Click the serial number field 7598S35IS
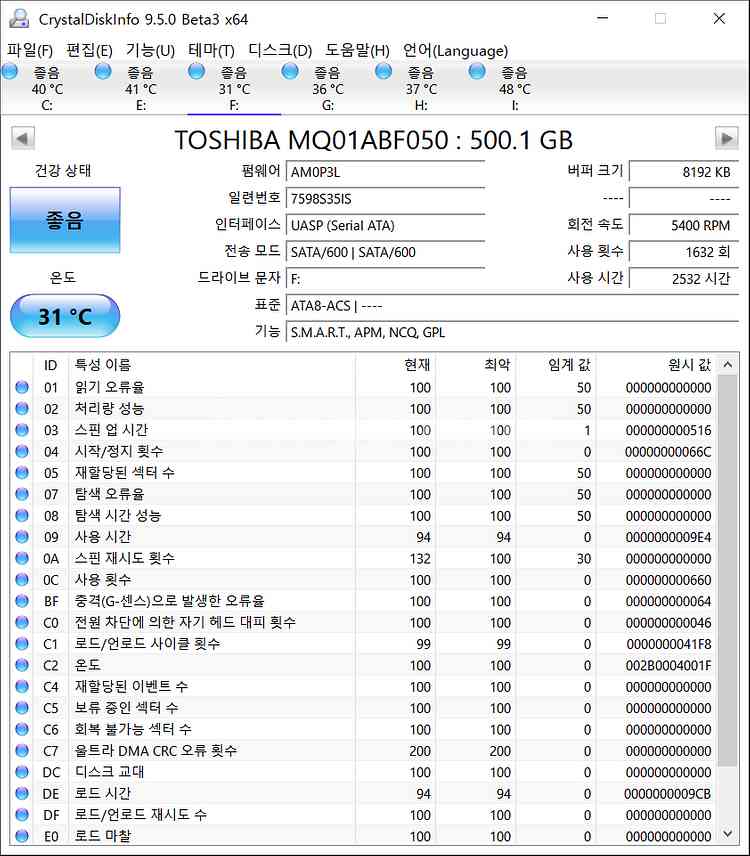 385,199
